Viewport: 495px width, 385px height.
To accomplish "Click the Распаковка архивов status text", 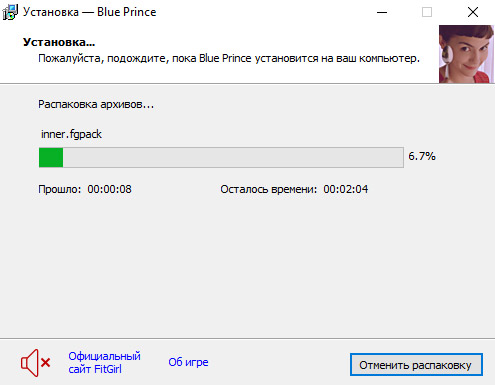I will point(96,104).
